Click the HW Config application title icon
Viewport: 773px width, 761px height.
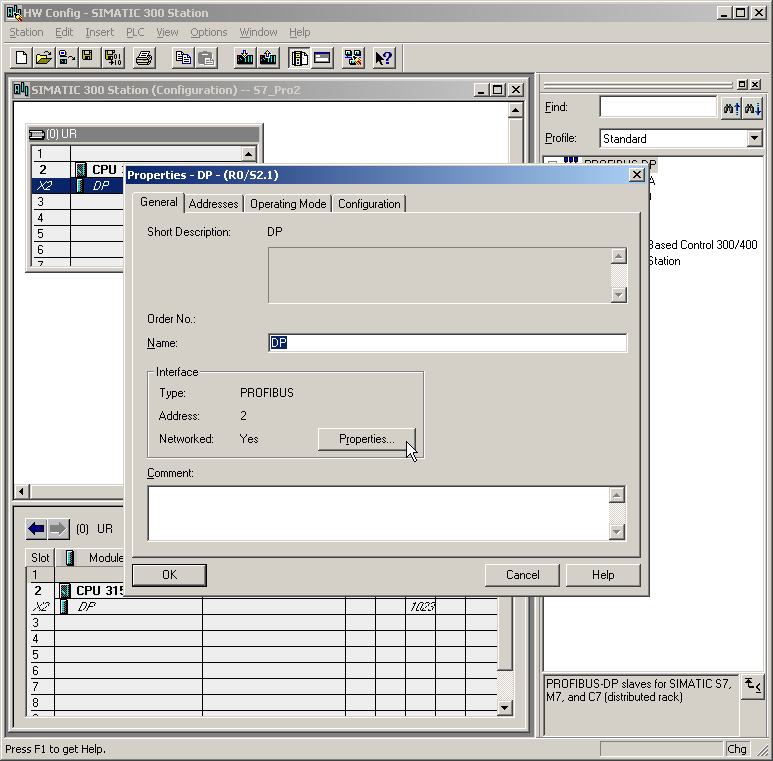pos(14,13)
